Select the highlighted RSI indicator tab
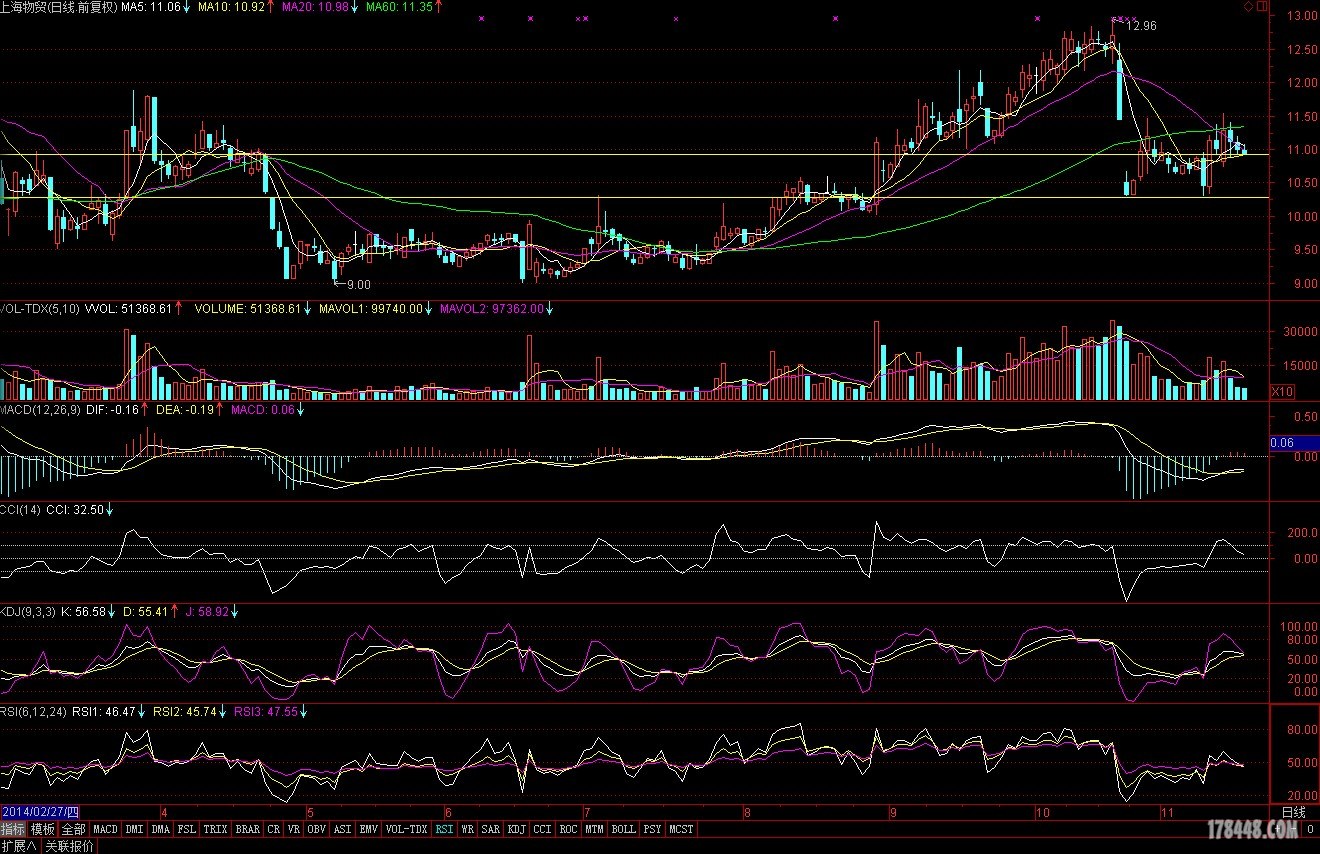 [444, 829]
